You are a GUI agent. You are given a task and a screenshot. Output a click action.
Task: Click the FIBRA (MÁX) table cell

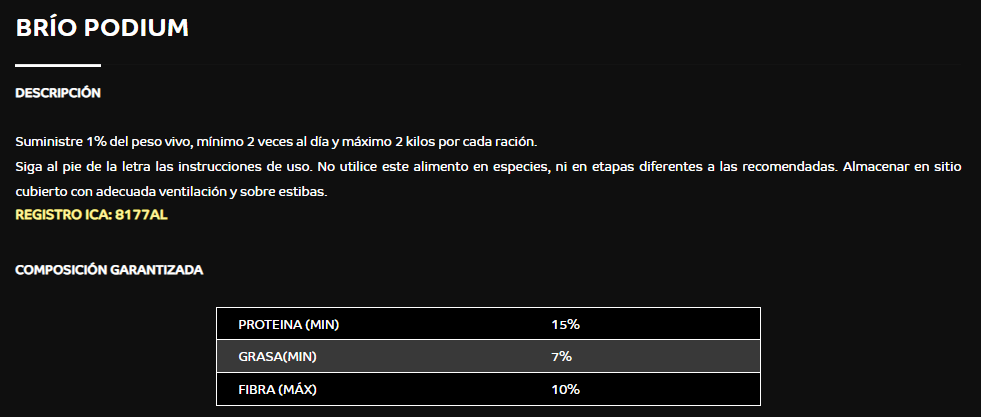[x=277, y=389]
